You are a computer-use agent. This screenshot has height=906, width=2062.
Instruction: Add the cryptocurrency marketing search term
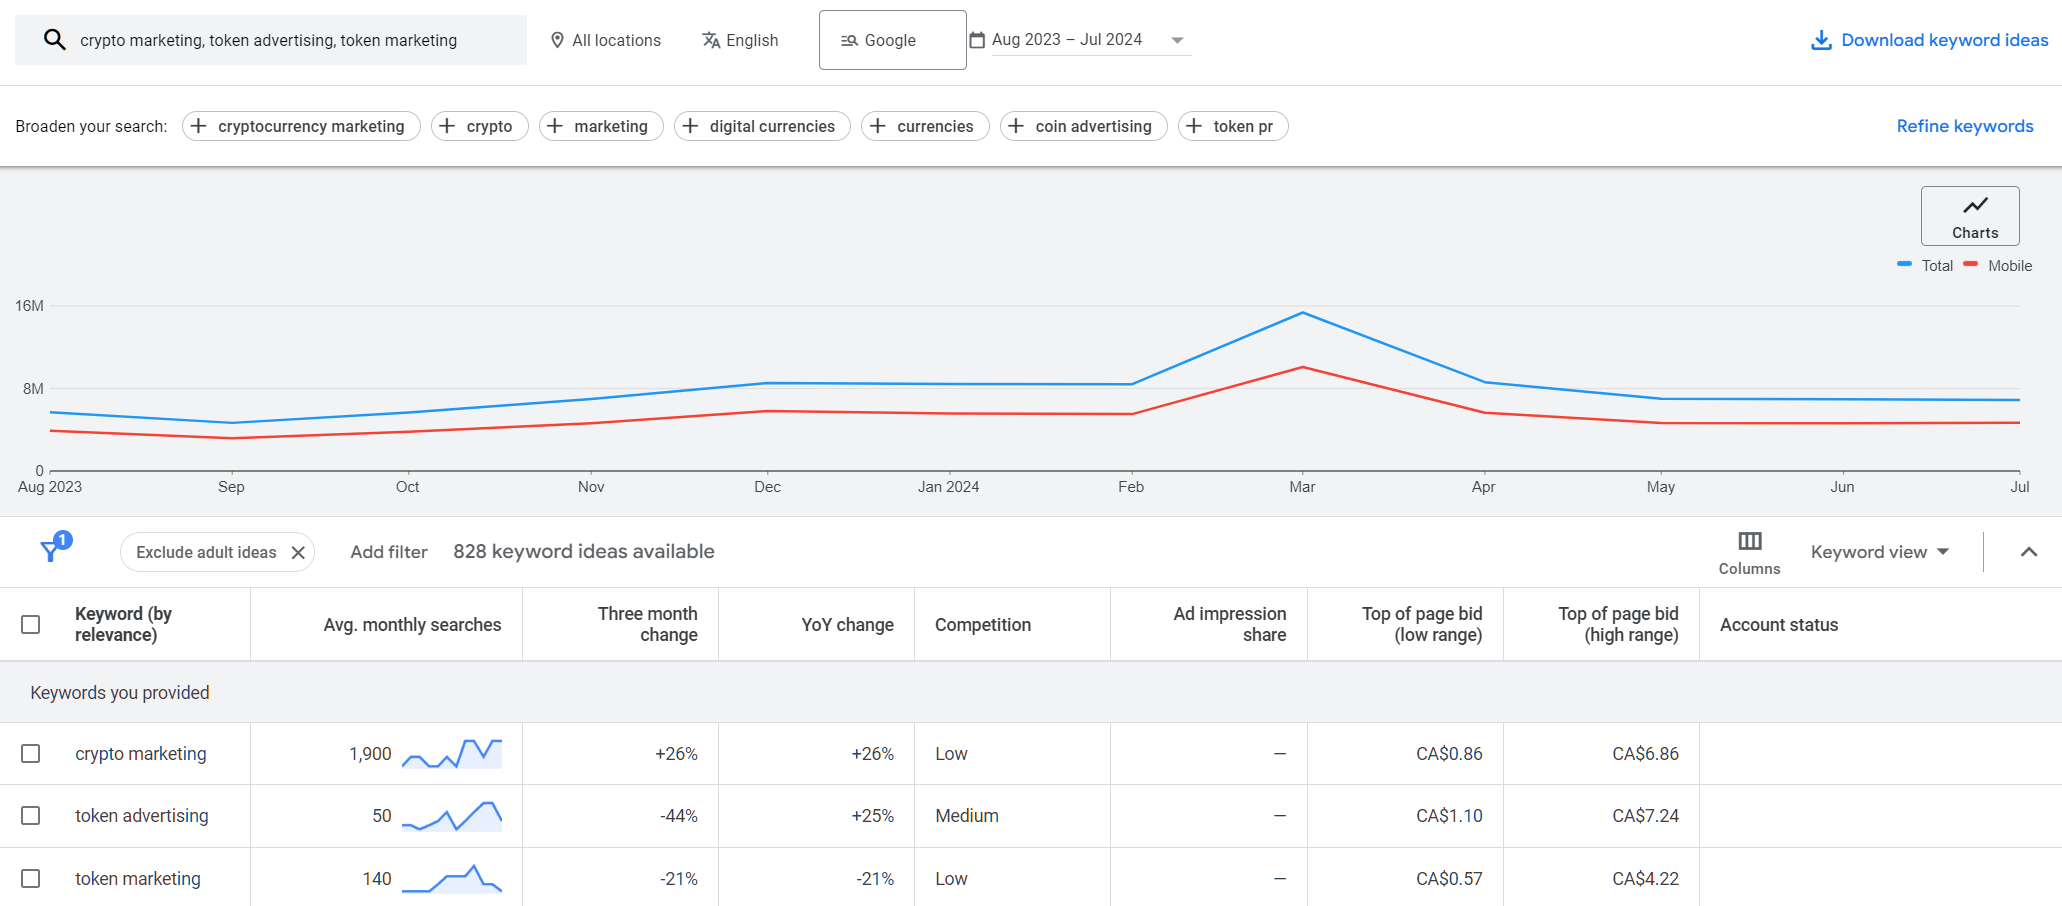click(300, 126)
